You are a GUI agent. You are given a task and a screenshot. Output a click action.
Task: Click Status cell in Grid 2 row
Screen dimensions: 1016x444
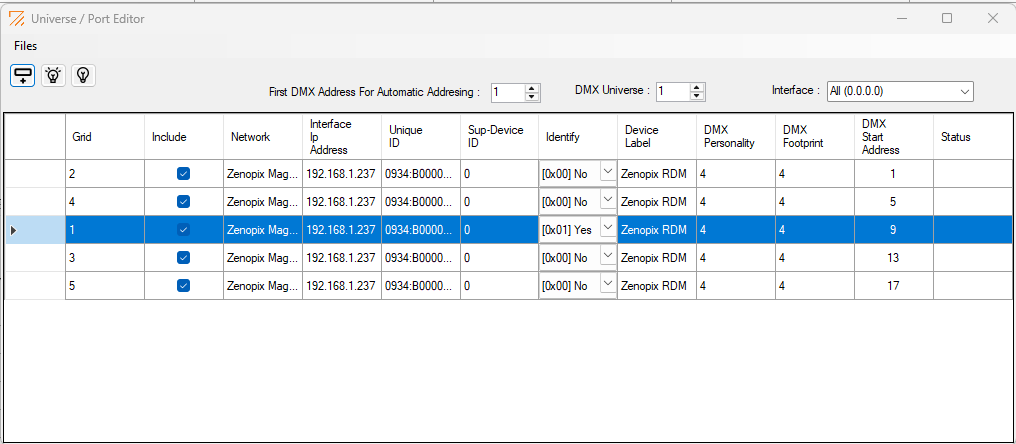tap(973, 174)
